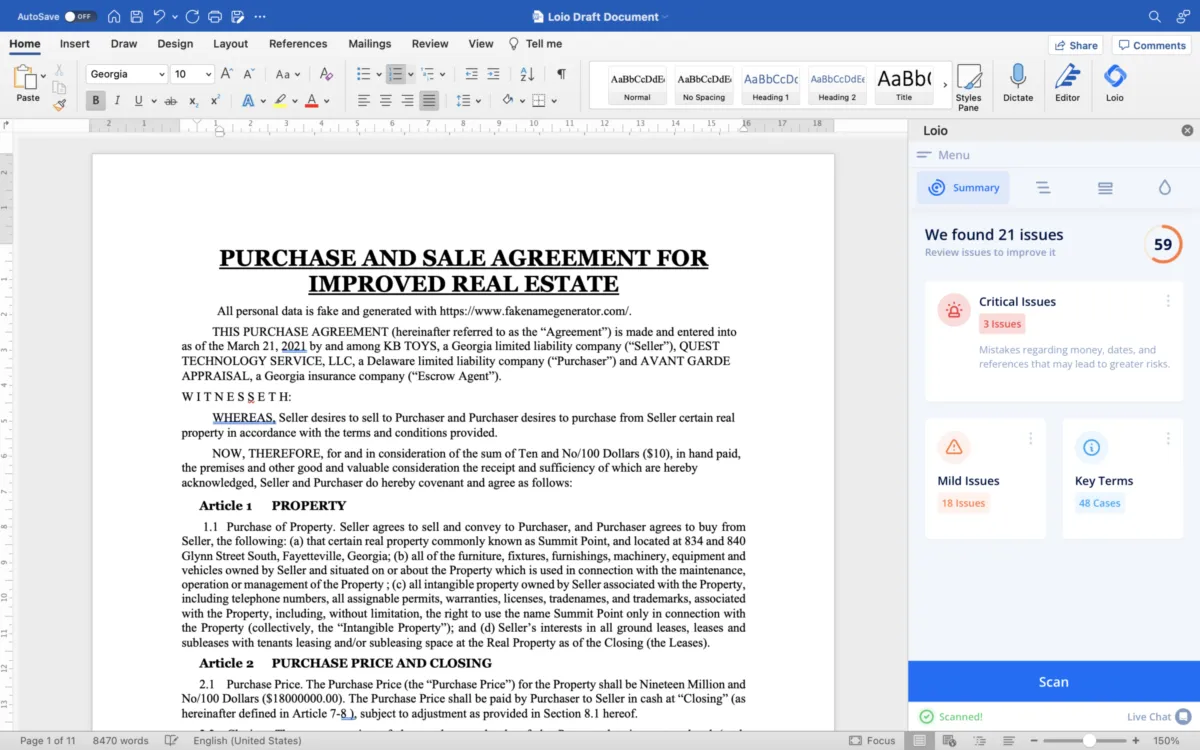Viewport: 1200px width, 750px height.
Task: Toggle Italic formatting
Action: (117, 100)
